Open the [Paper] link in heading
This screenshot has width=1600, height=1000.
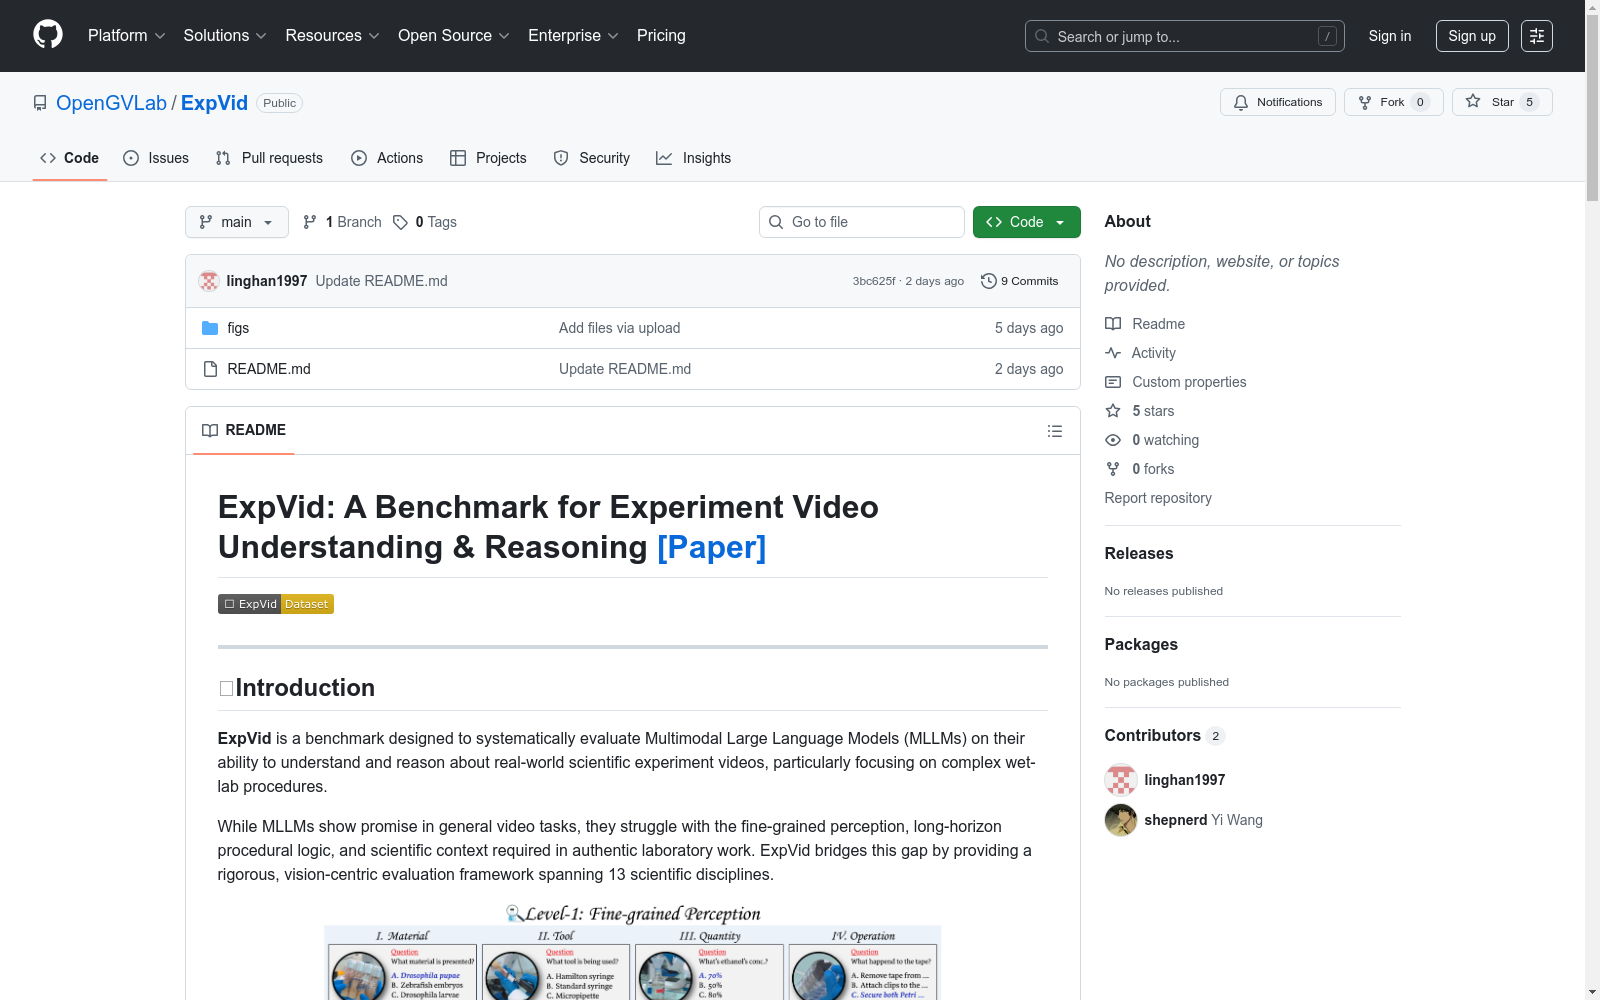(x=712, y=547)
